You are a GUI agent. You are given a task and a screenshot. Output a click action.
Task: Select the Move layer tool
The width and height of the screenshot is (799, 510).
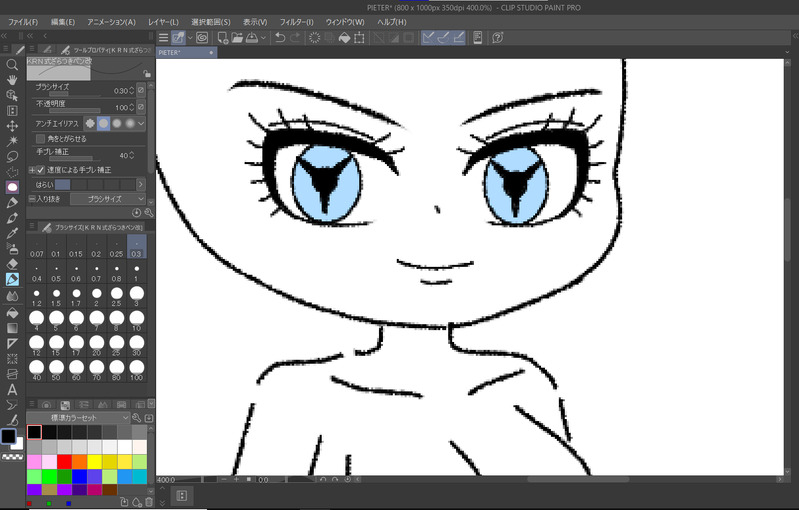[12, 126]
